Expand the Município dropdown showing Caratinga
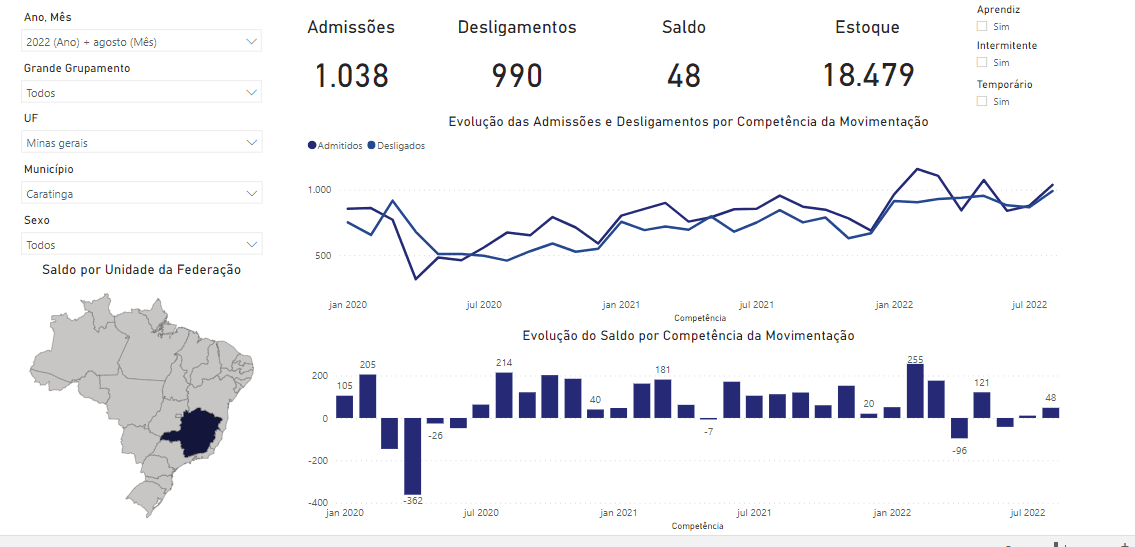This screenshot has height=547, width=1135. click(141, 194)
